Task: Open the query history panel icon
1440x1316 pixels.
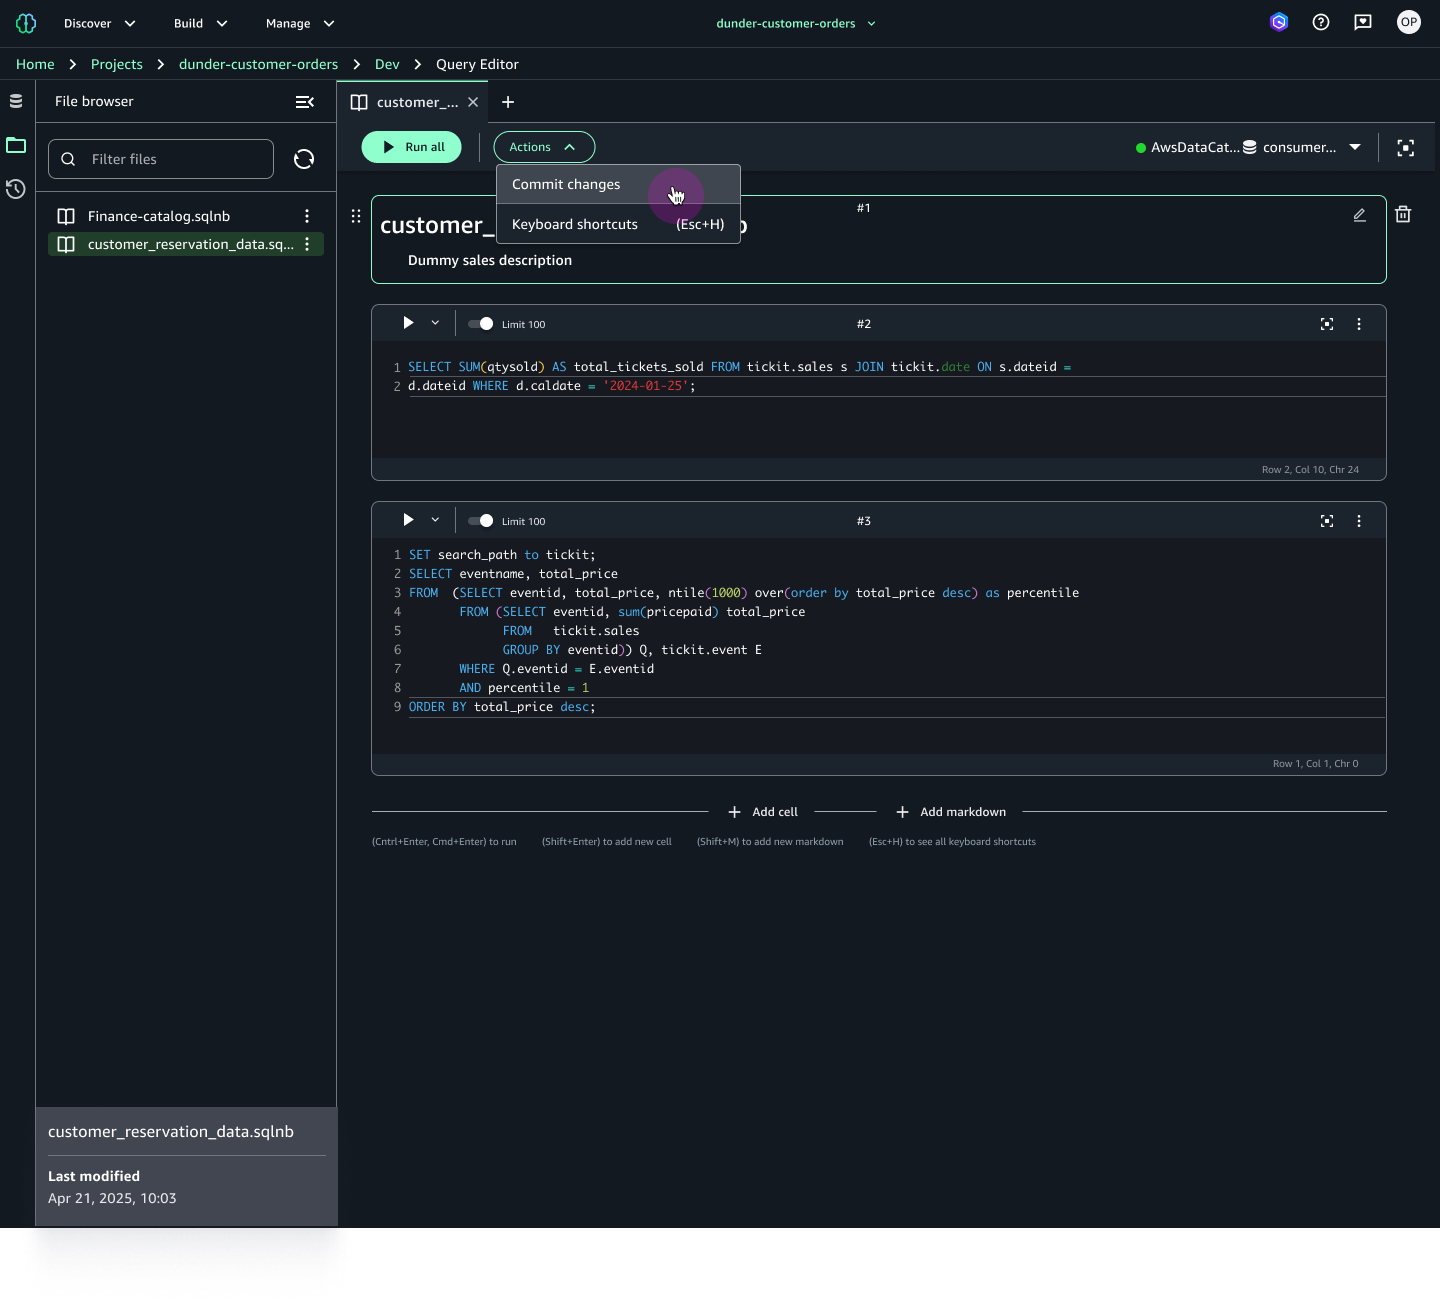Action: click(x=15, y=189)
